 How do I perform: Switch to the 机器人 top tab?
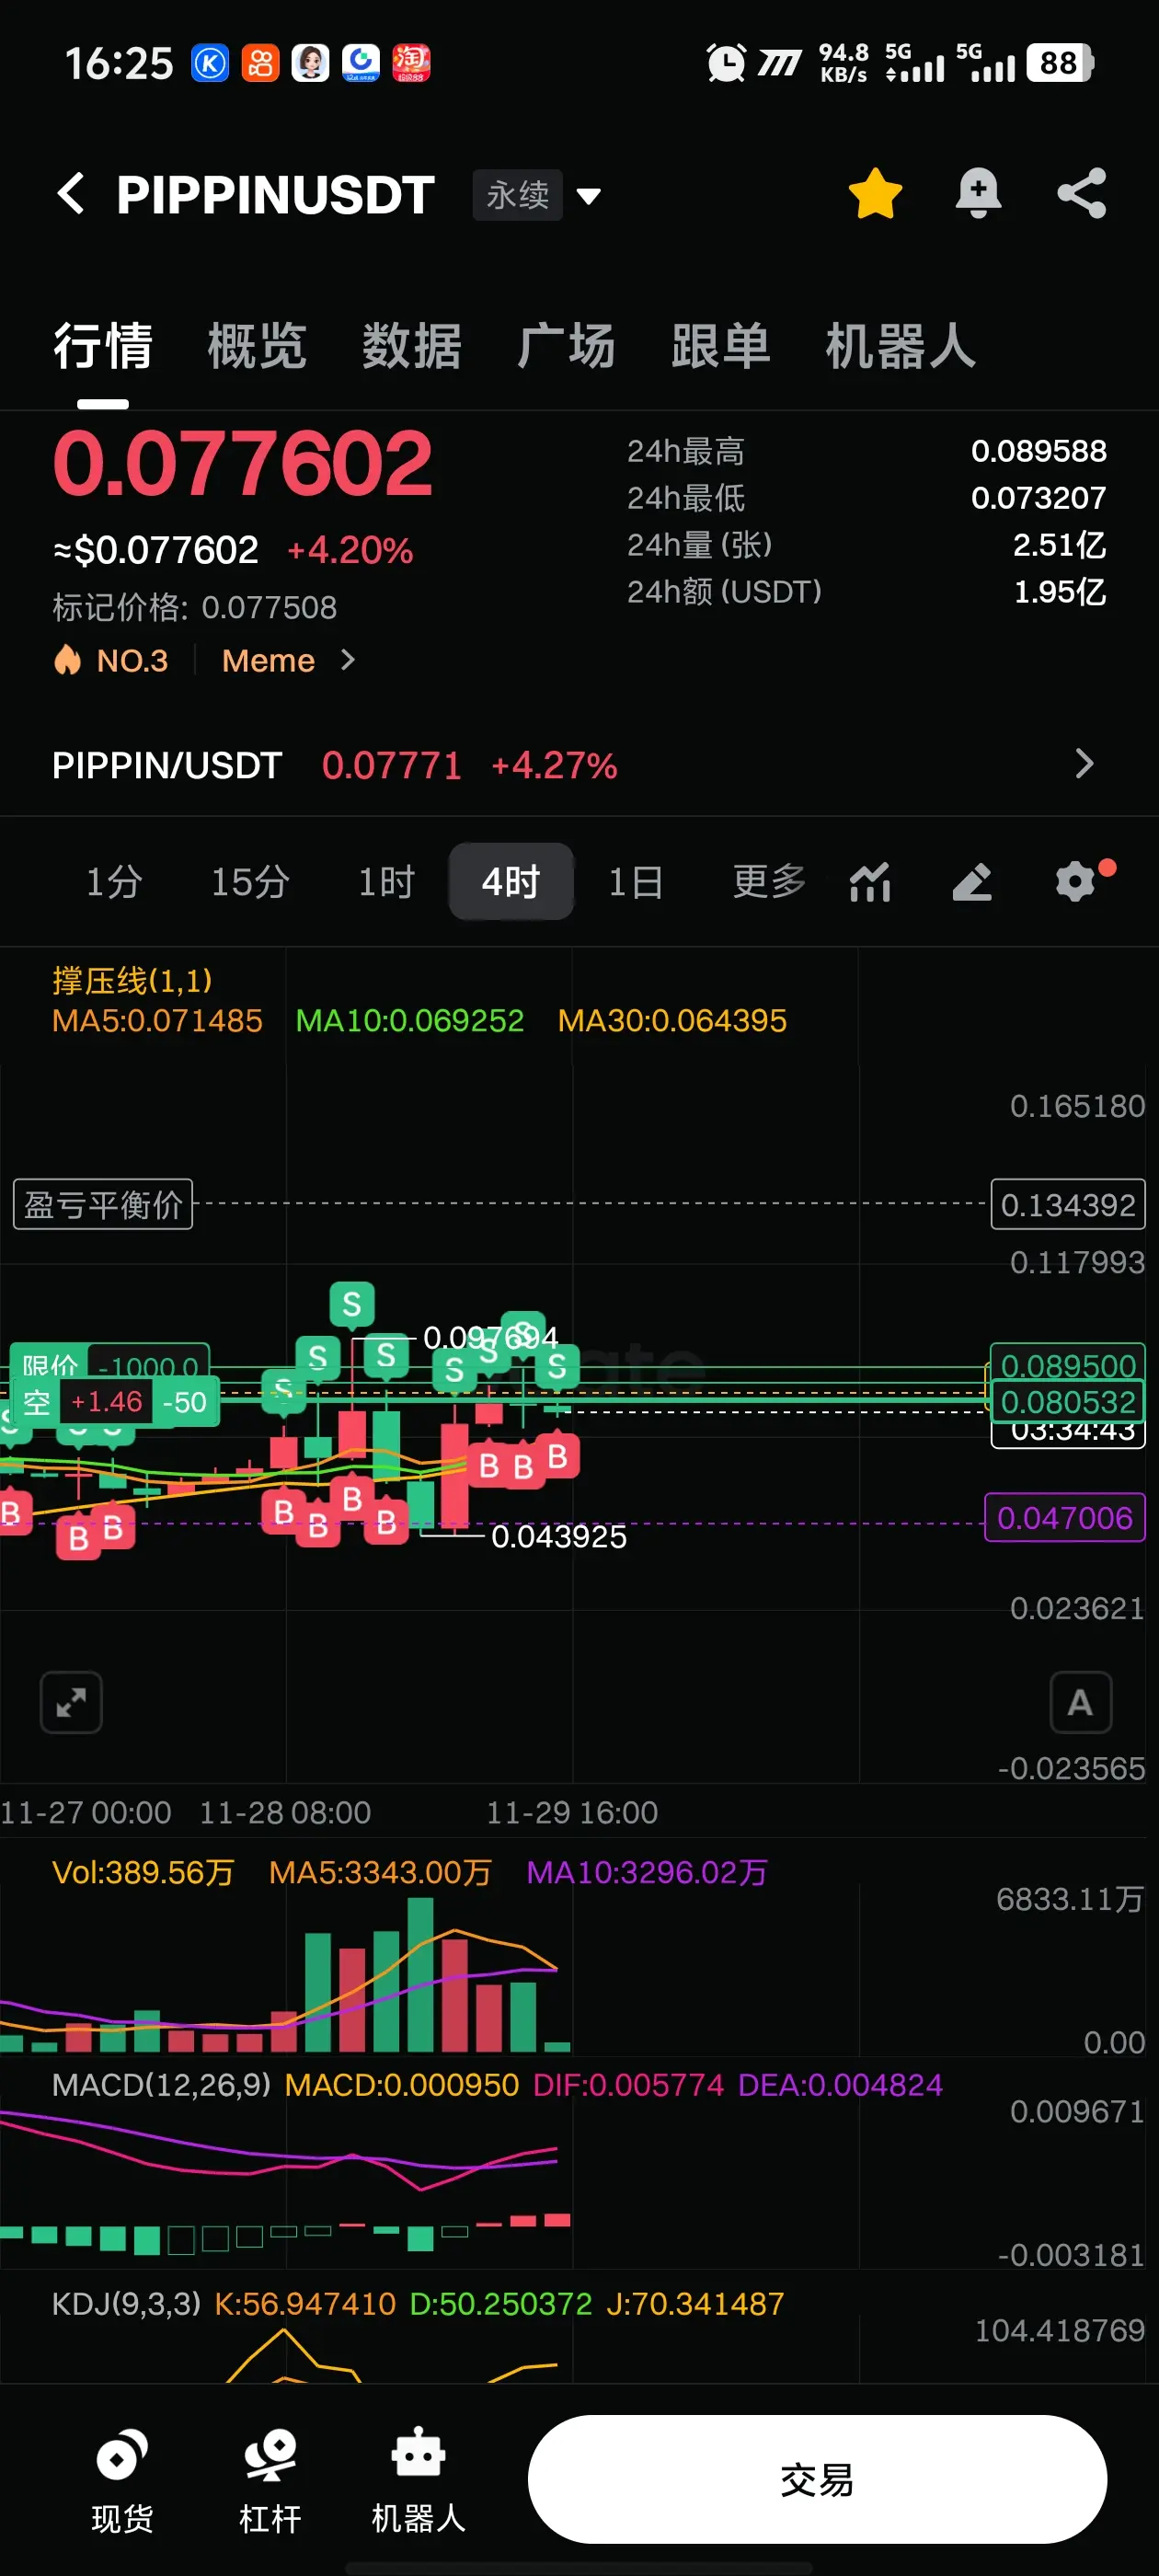[900, 346]
